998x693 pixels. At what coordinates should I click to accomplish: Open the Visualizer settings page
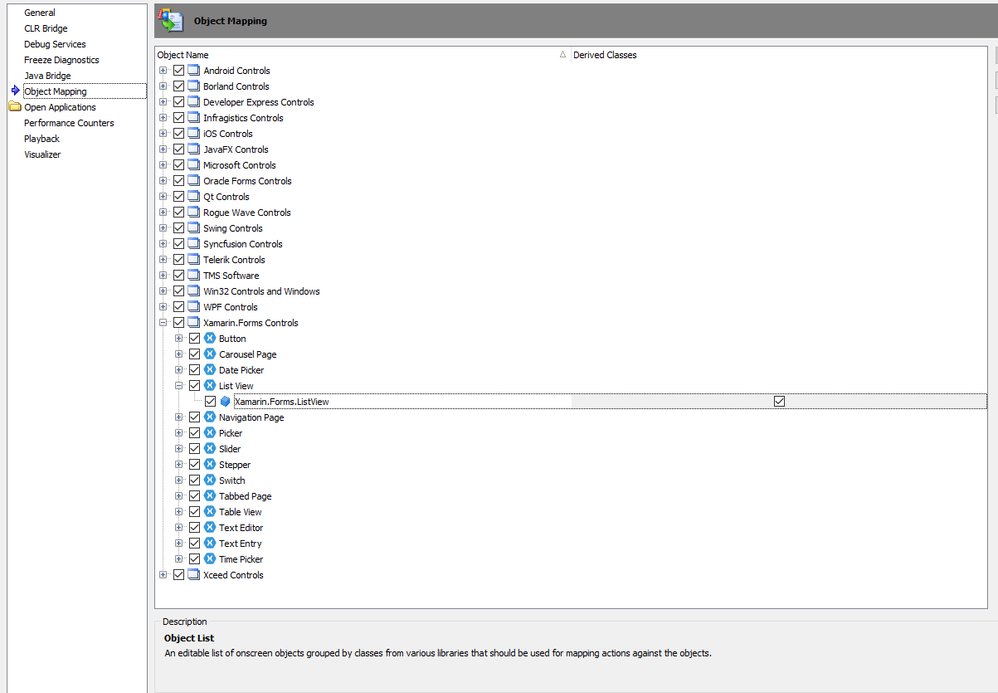coord(43,155)
